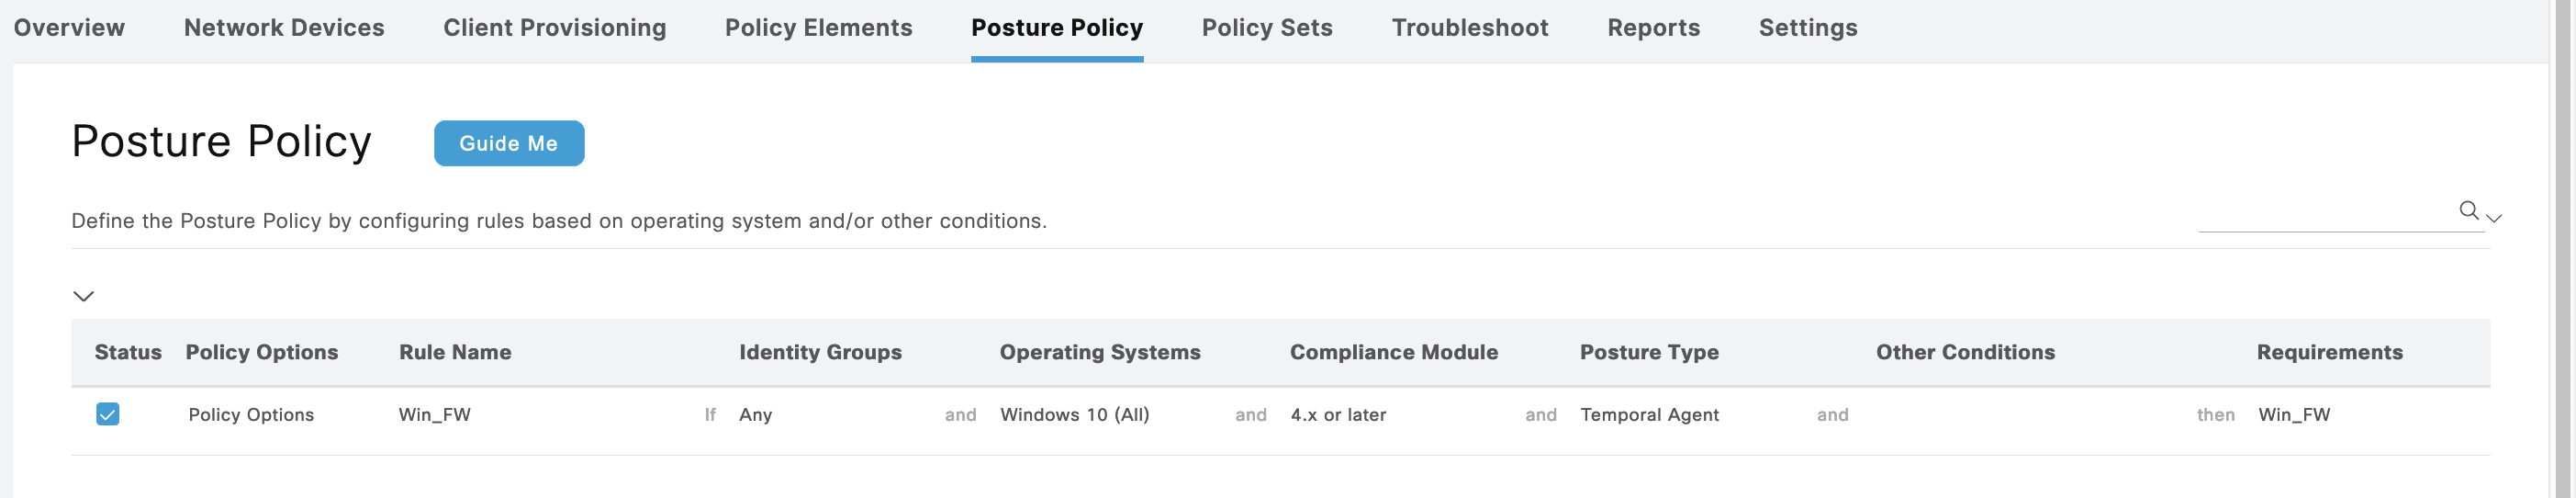This screenshot has width=2576, height=498.
Task: Click the search magnifier icon
Action: (2468, 210)
